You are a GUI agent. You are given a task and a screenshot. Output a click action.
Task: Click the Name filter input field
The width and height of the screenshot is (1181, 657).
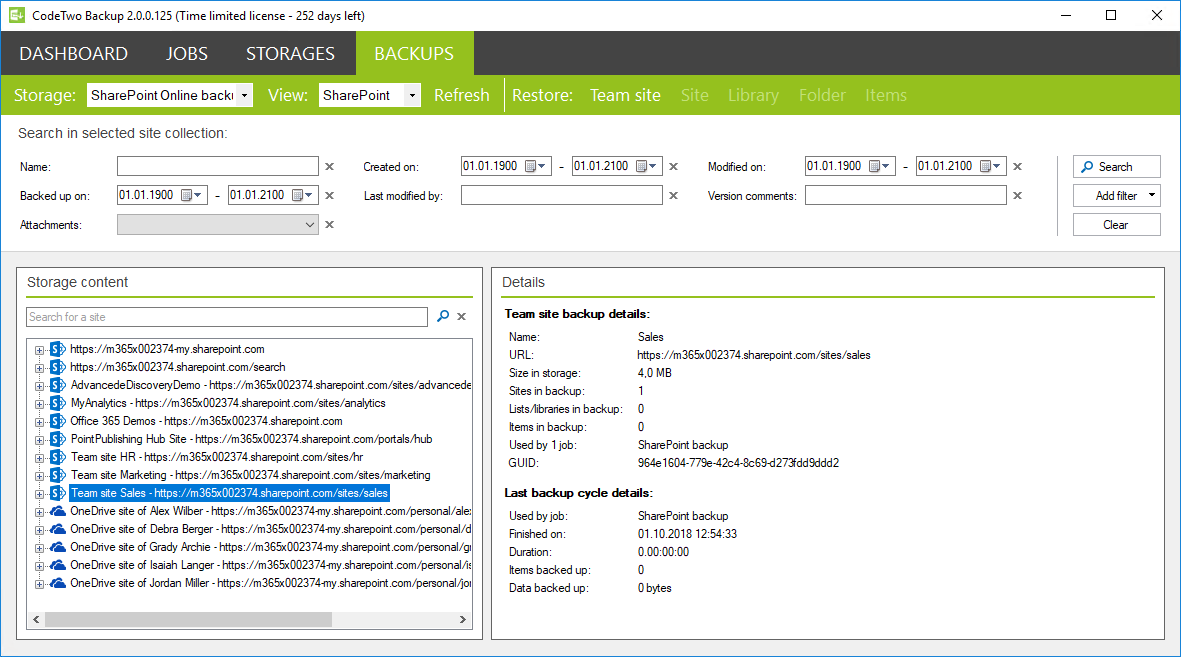(x=218, y=166)
